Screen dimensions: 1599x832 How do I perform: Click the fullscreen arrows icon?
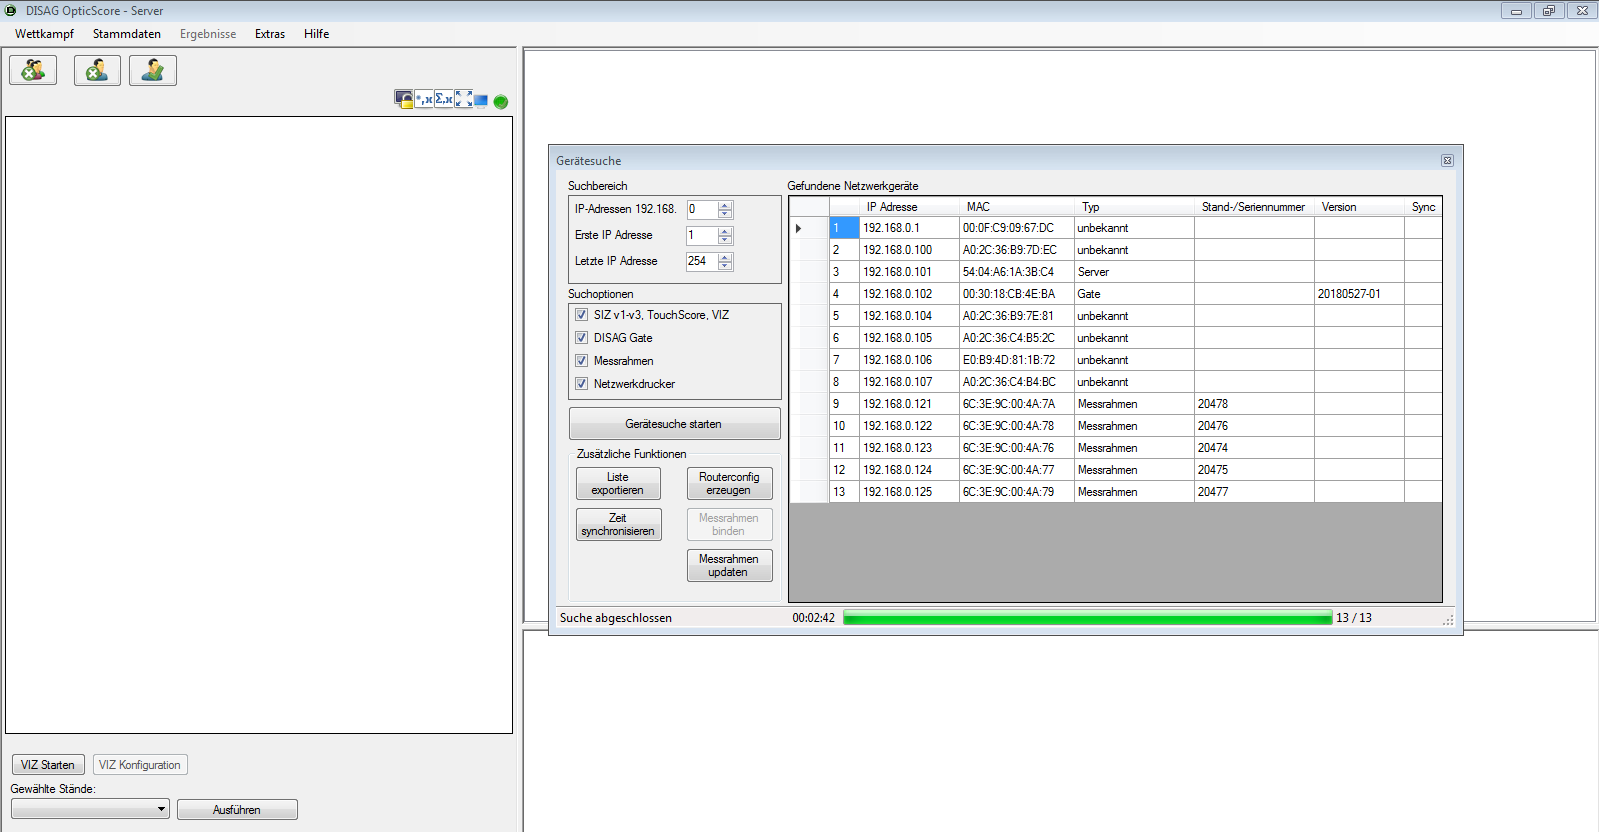click(x=464, y=99)
